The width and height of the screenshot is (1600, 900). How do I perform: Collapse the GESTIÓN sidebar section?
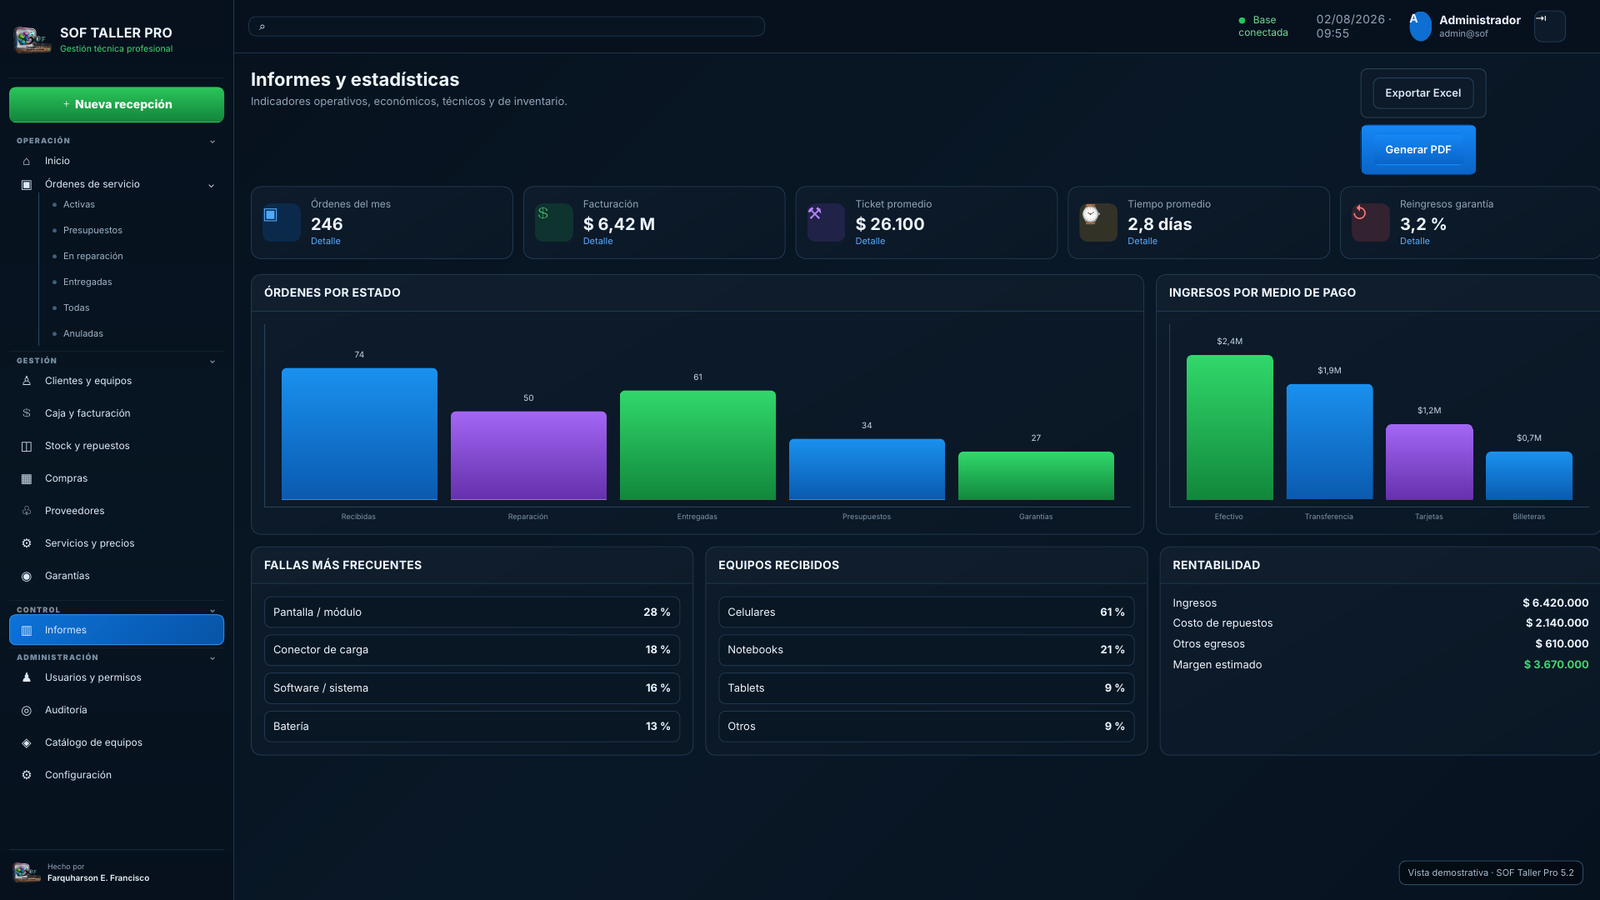coord(212,361)
